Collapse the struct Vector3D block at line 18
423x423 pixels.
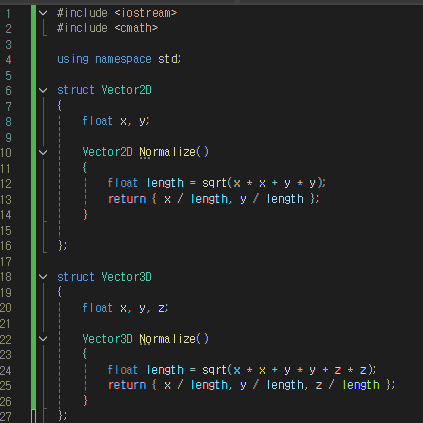click(43, 277)
